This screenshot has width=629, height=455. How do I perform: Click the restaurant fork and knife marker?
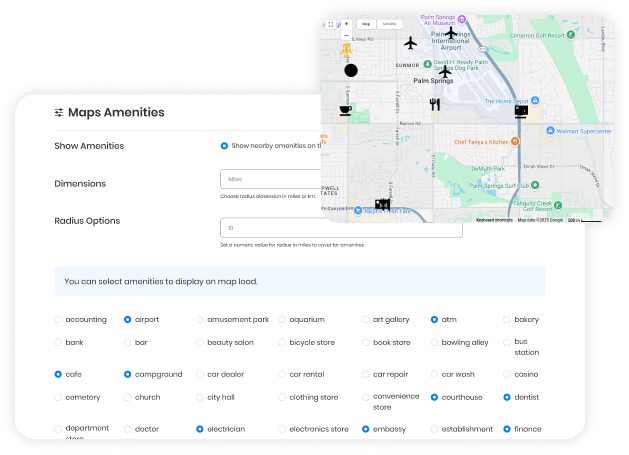434,104
